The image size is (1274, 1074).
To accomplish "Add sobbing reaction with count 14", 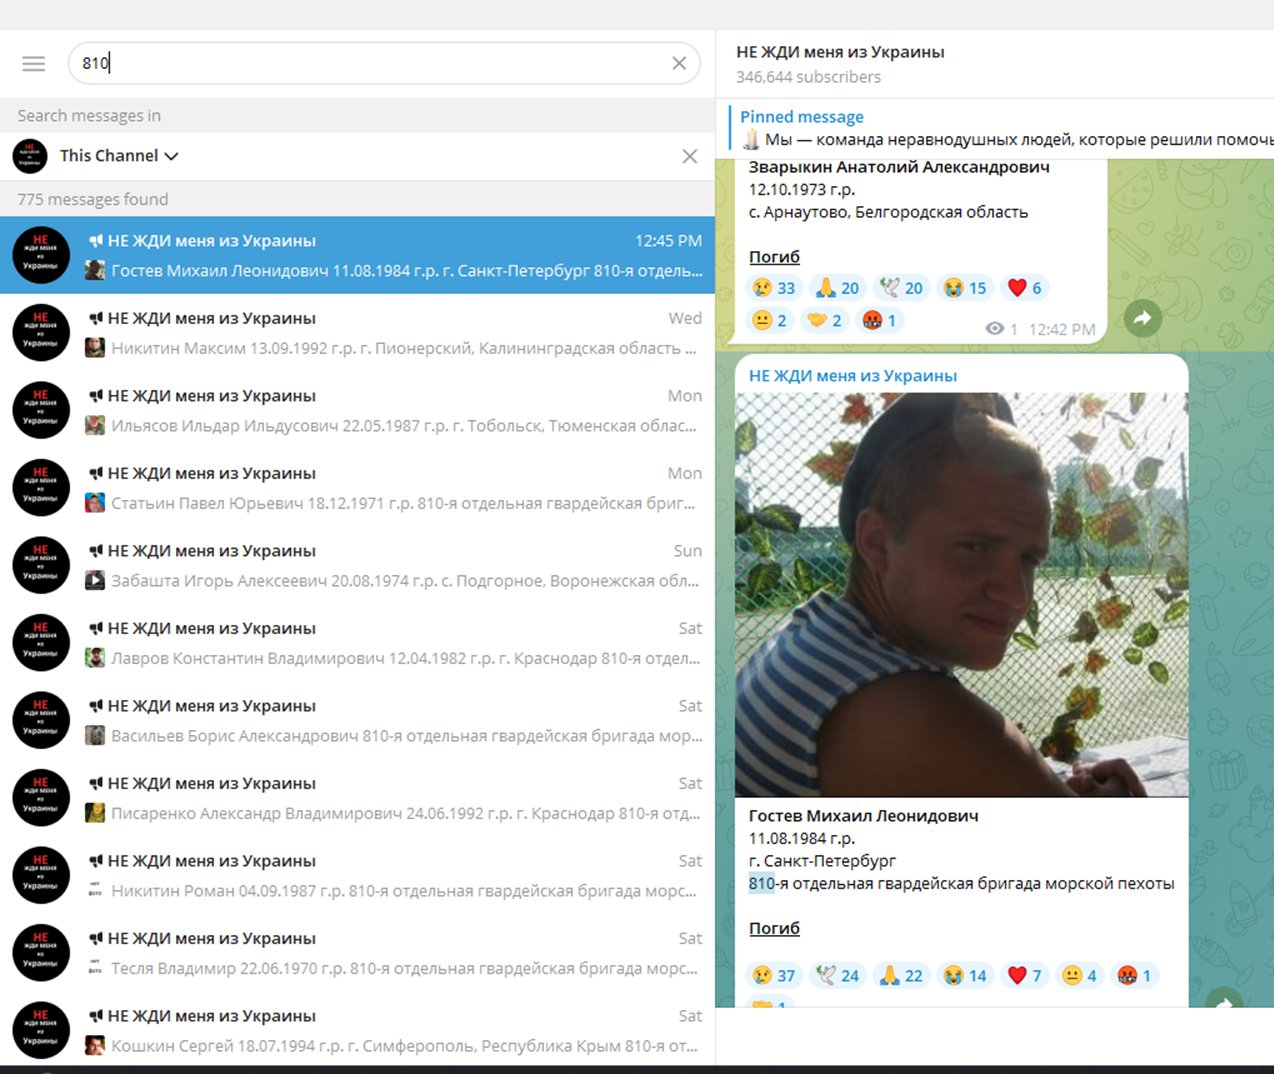I will point(966,975).
